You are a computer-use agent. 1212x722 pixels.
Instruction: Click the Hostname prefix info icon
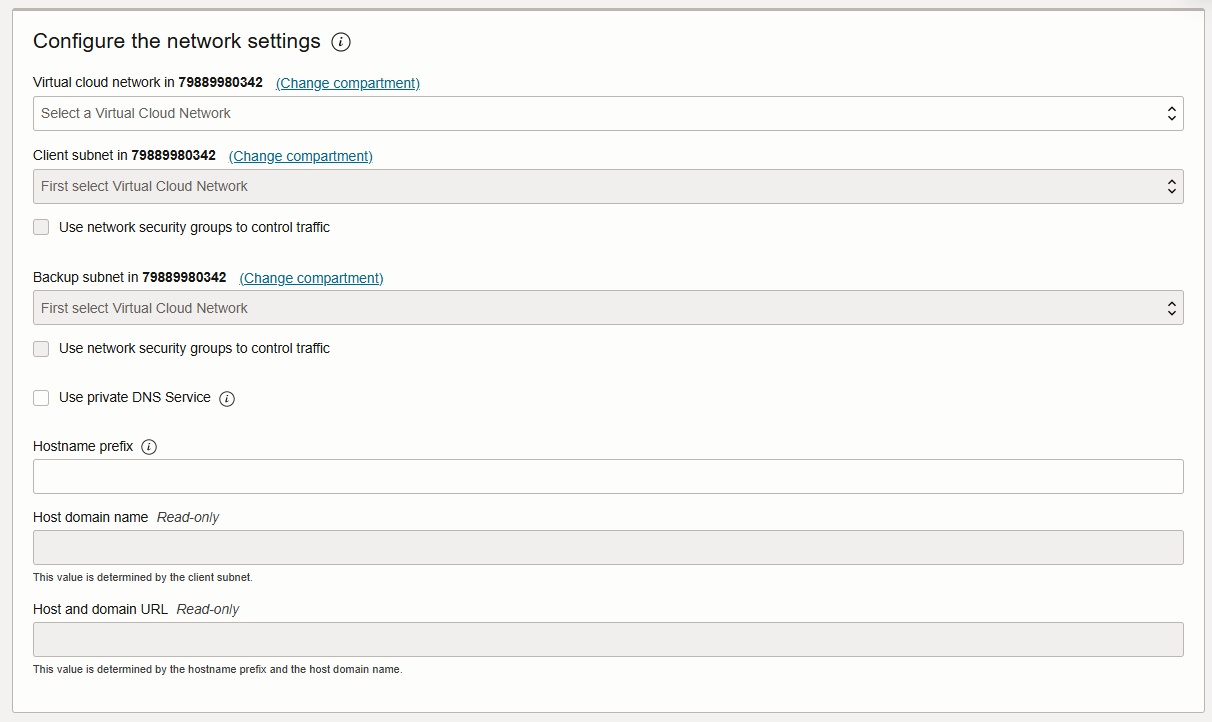tap(149, 446)
